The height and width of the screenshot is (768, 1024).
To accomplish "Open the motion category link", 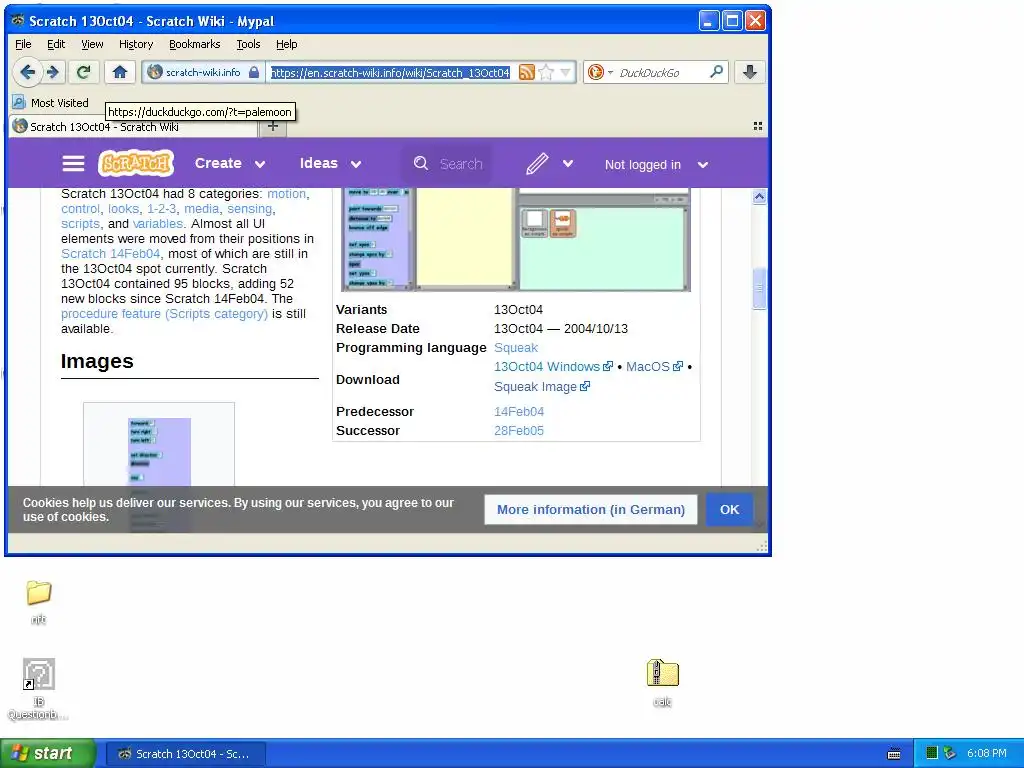I will pyautogui.click(x=286, y=193).
